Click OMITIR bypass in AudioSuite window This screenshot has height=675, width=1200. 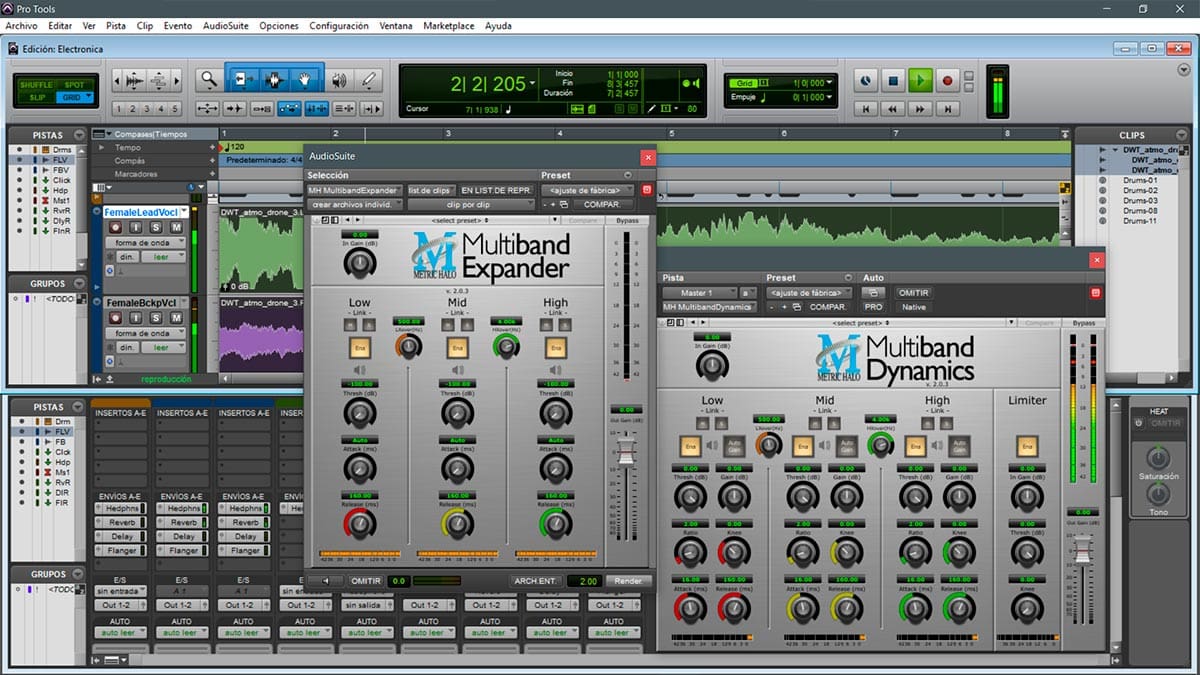366,581
